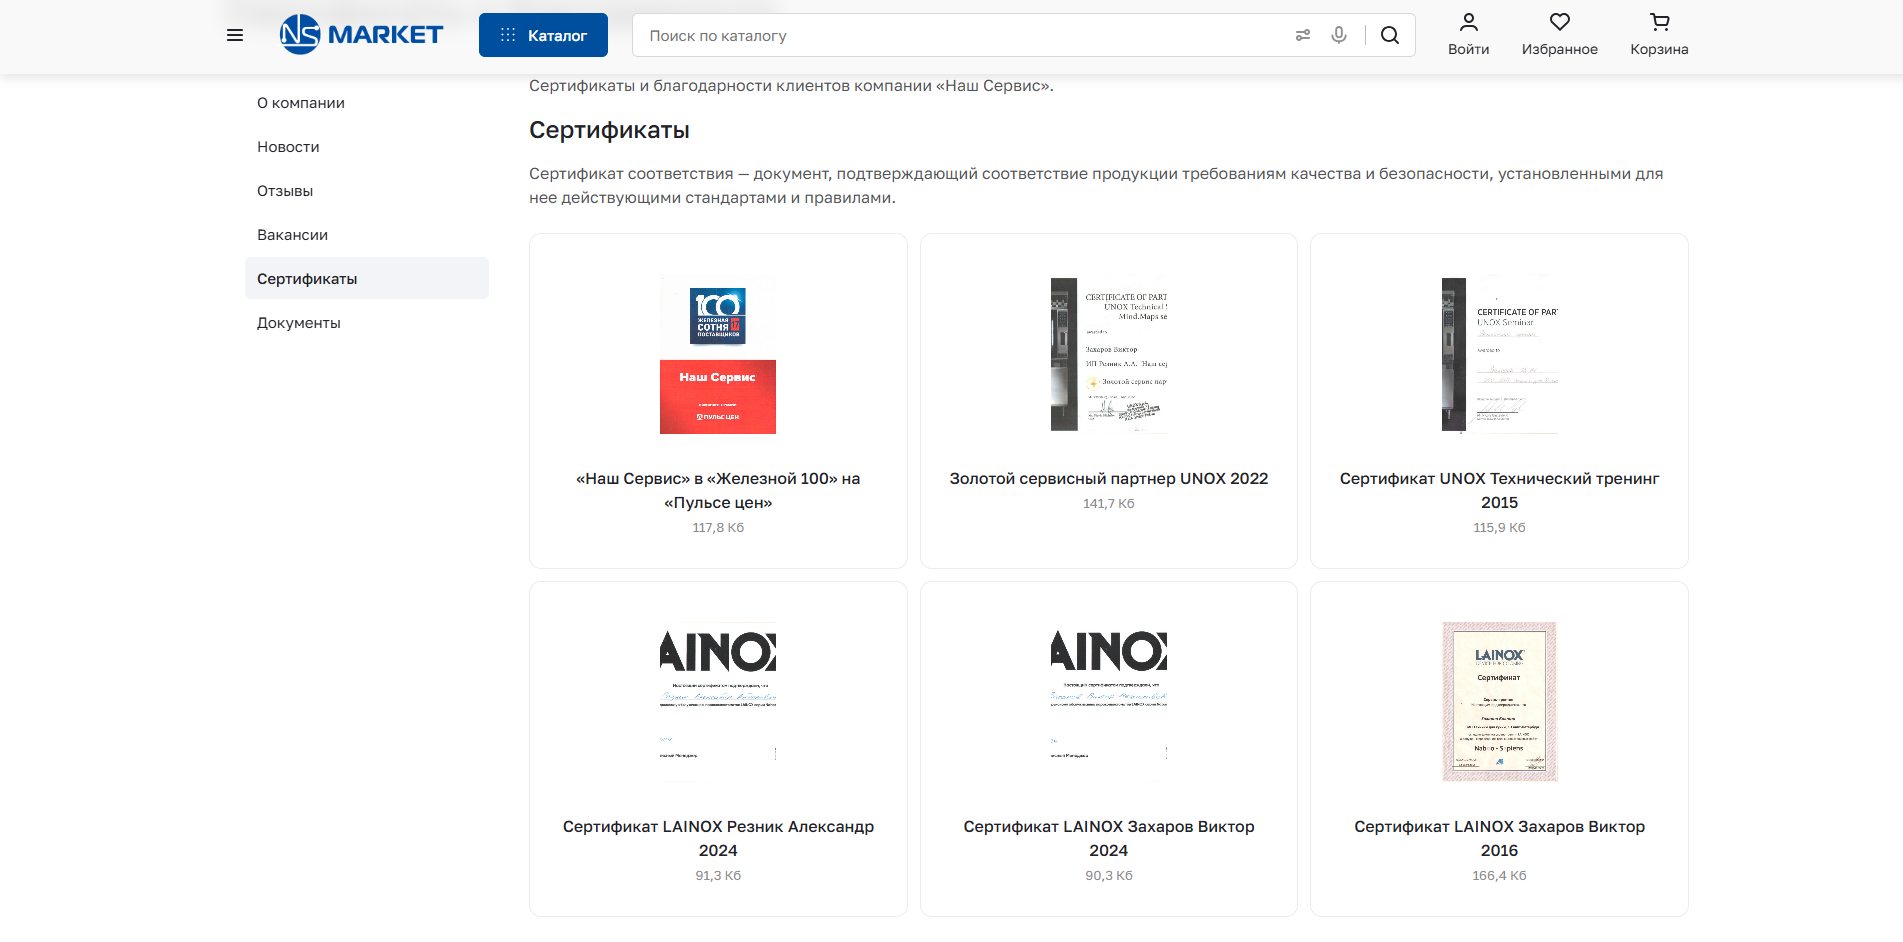Open Золотой сервисный партнер UNOX 2022 link
1903x942 pixels.
click(x=1109, y=479)
